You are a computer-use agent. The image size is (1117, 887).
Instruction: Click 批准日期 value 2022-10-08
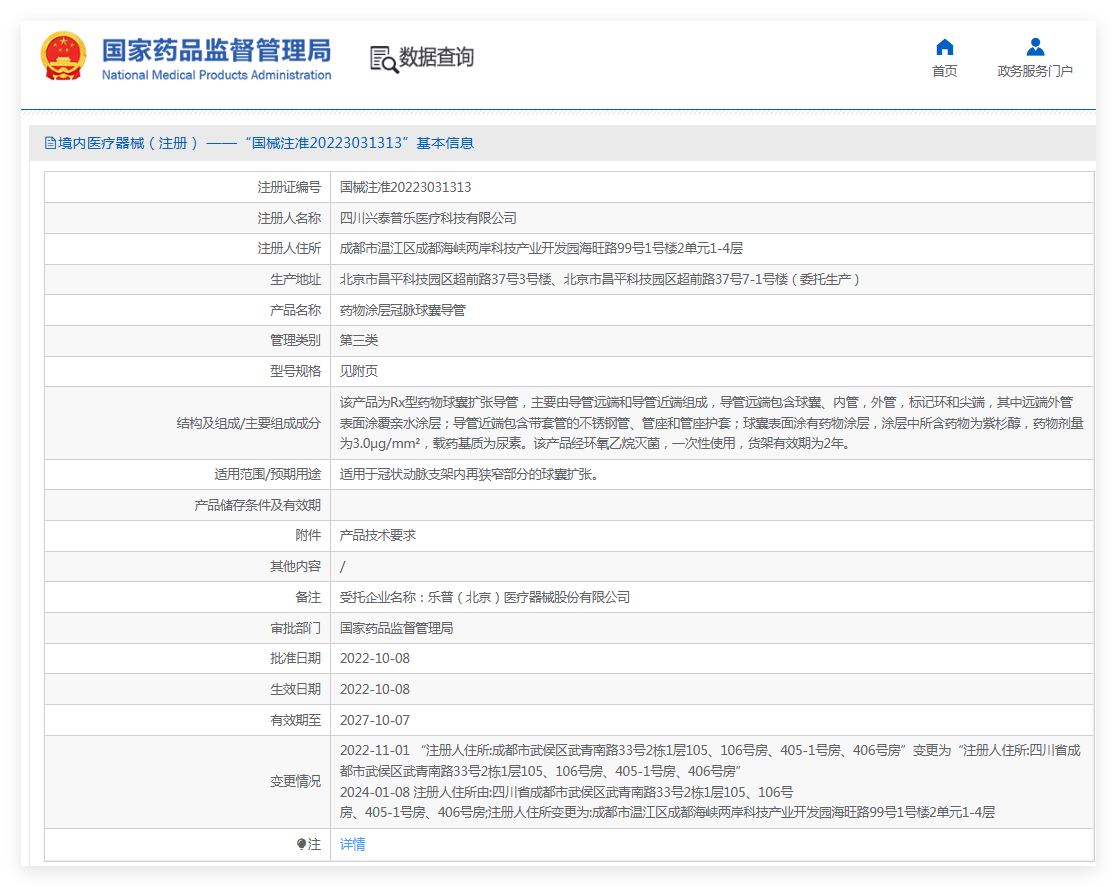click(x=375, y=658)
